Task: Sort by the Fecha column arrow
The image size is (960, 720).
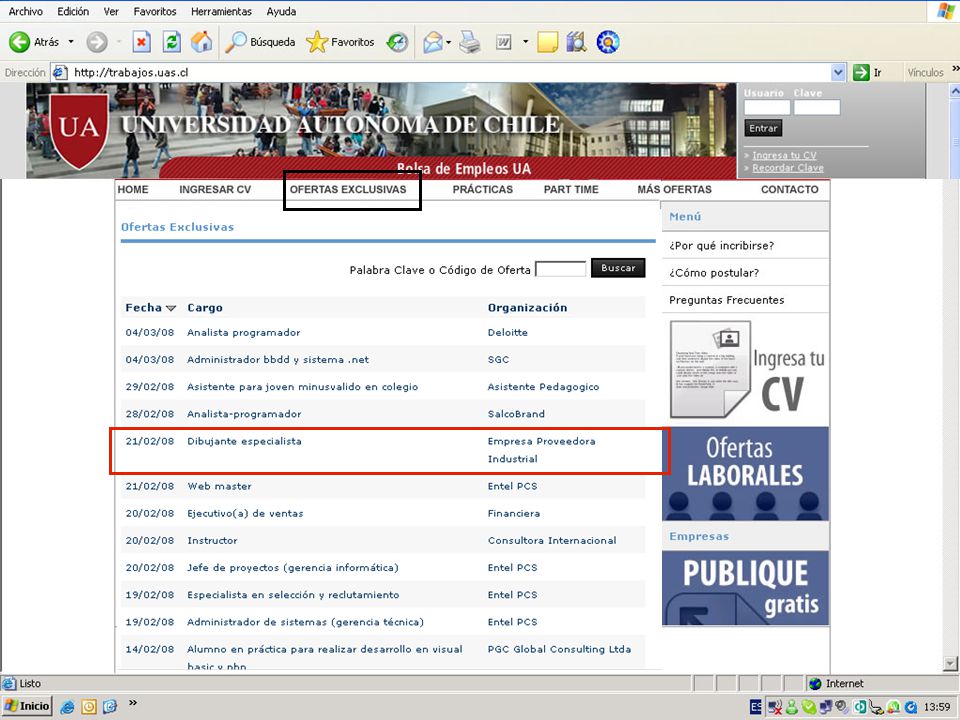Action: coord(171,308)
